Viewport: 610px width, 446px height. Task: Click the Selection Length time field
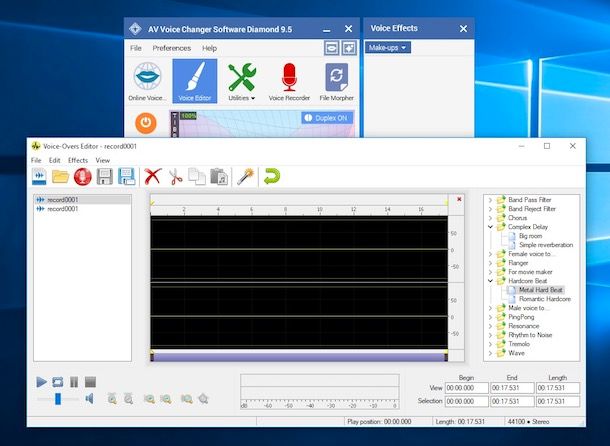558,401
